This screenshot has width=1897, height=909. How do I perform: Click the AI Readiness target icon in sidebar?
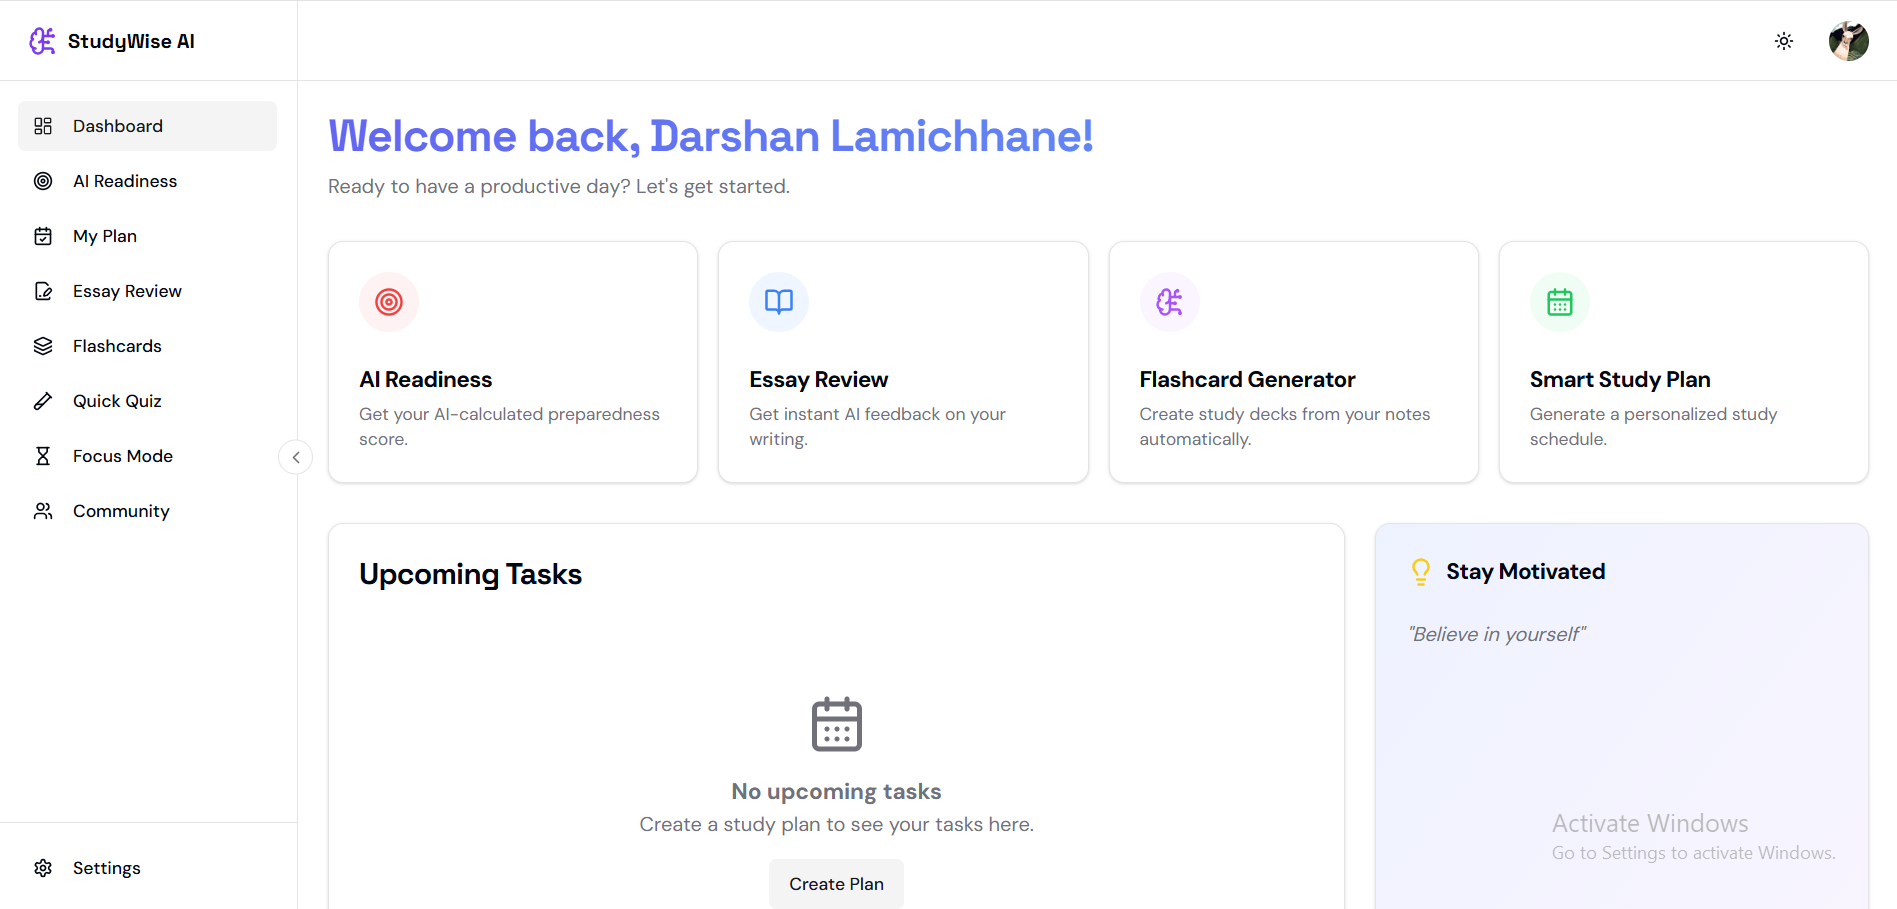pyautogui.click(x=43, y=181)
